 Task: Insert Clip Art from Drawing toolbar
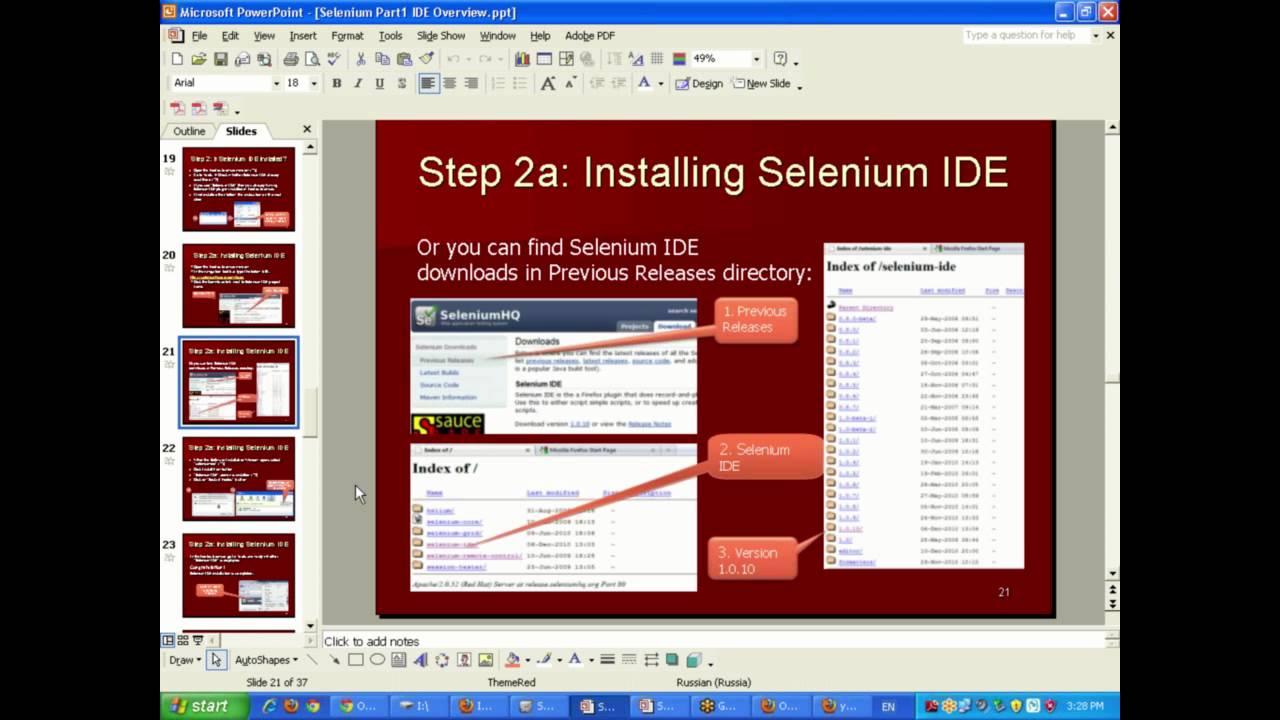[x=464, y=660]
